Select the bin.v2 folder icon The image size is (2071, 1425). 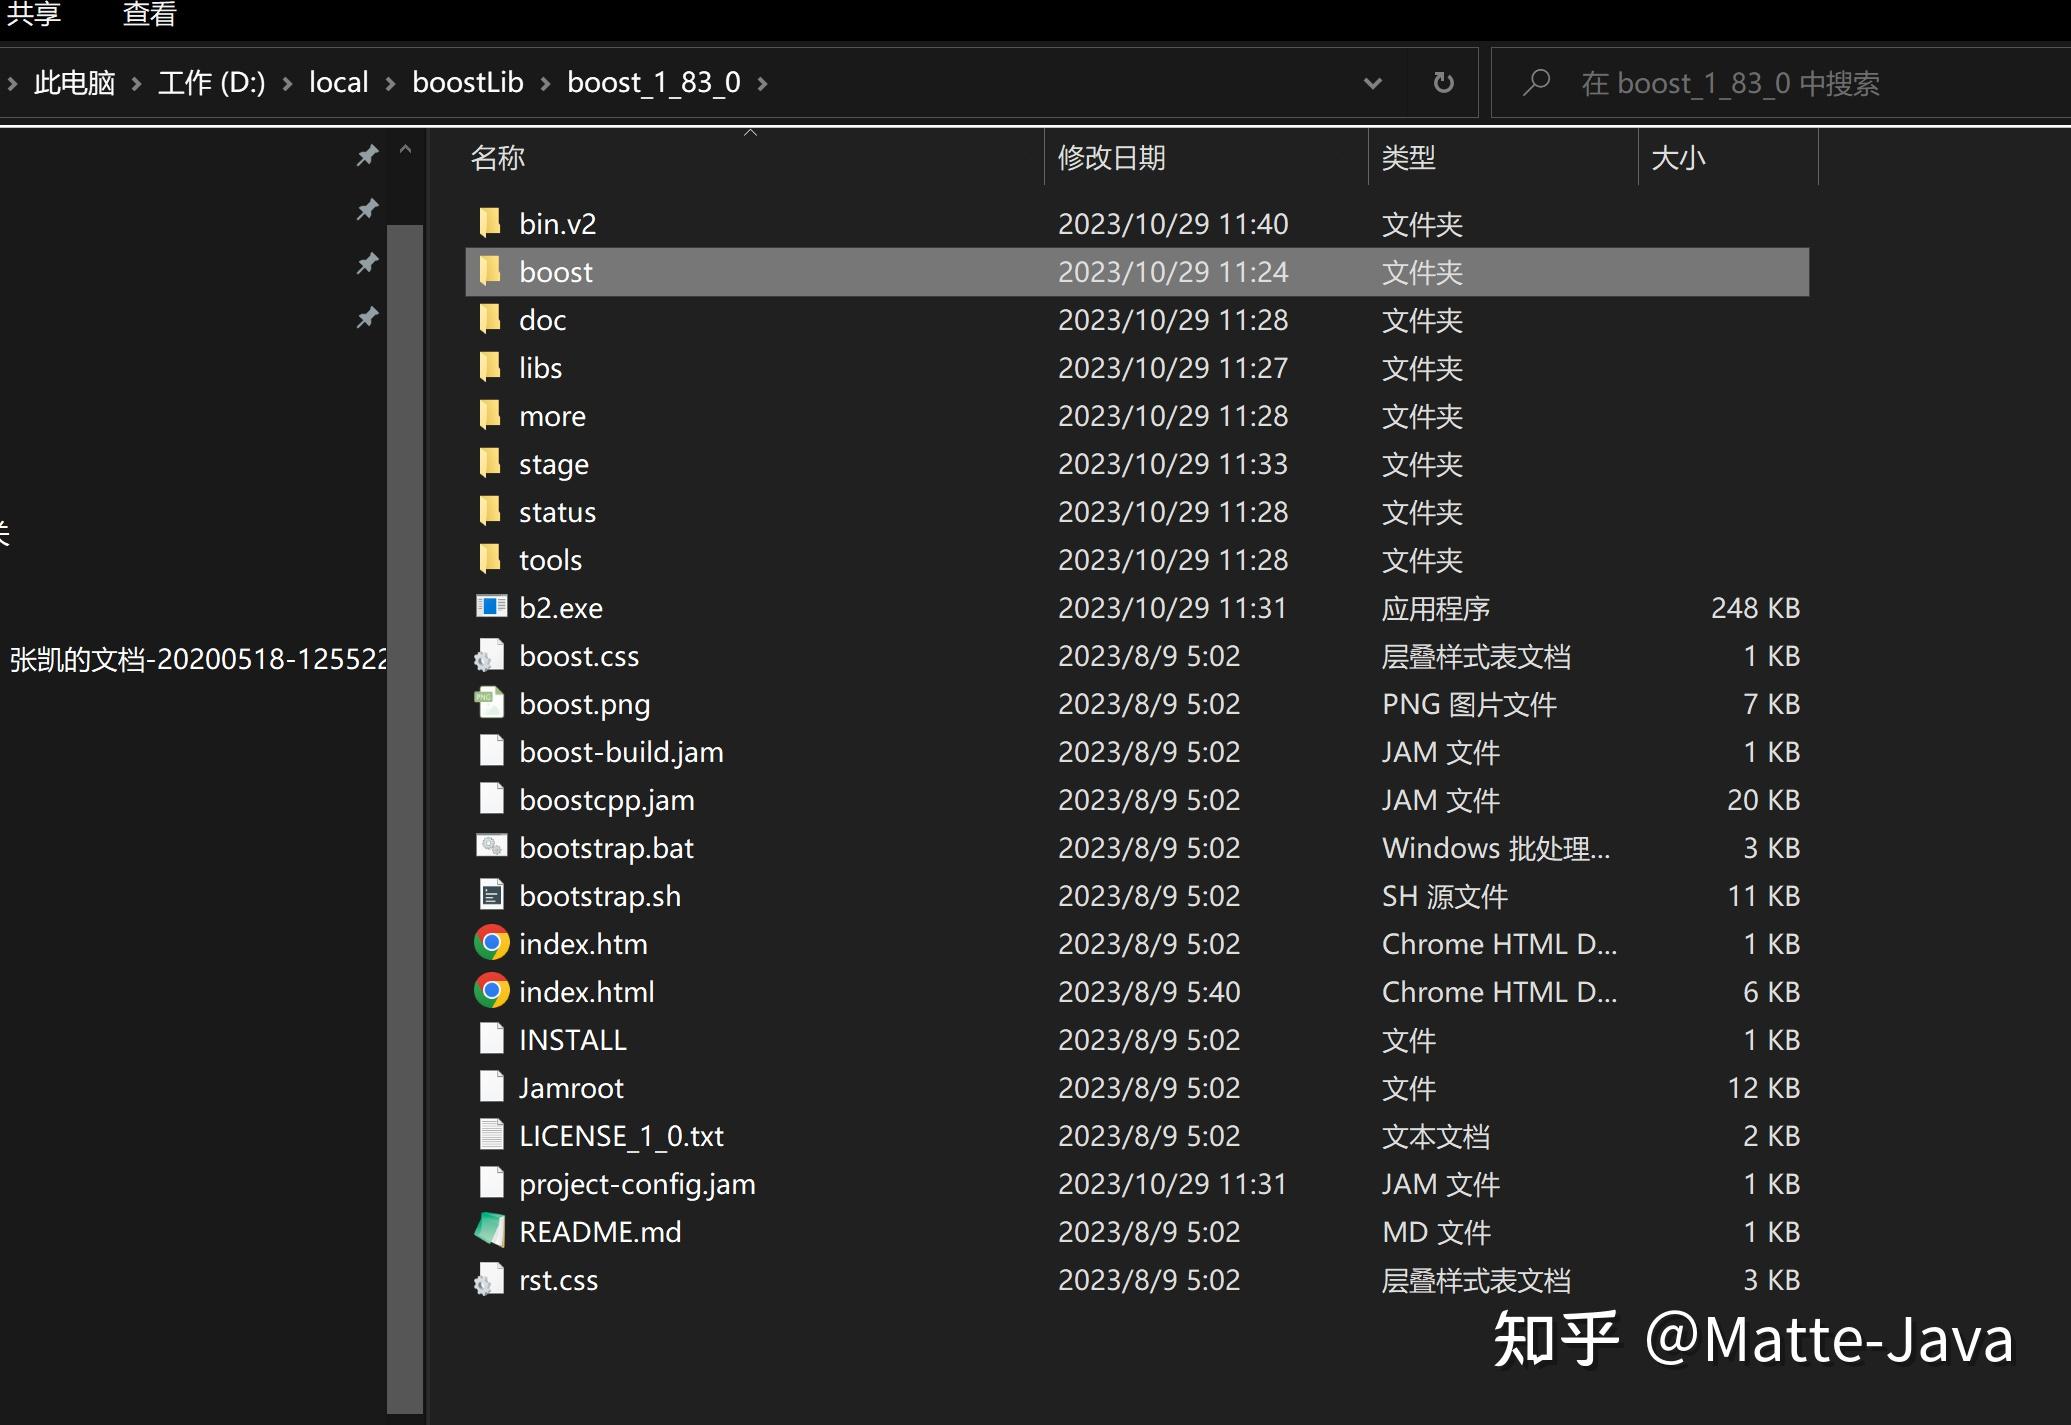(490, 223)
